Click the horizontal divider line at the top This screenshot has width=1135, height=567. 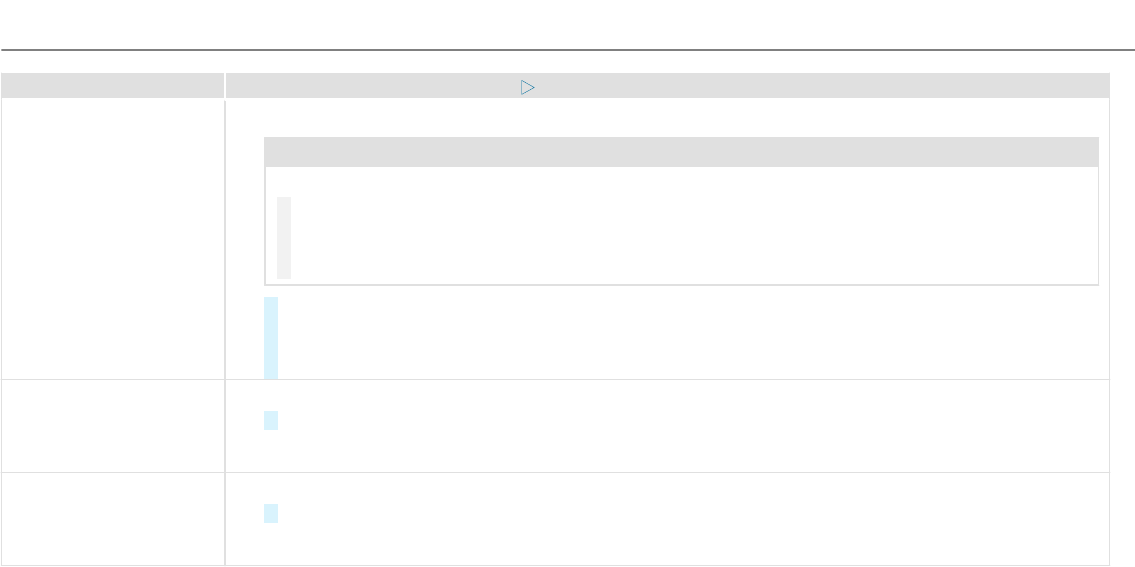[x=567, y=49]
